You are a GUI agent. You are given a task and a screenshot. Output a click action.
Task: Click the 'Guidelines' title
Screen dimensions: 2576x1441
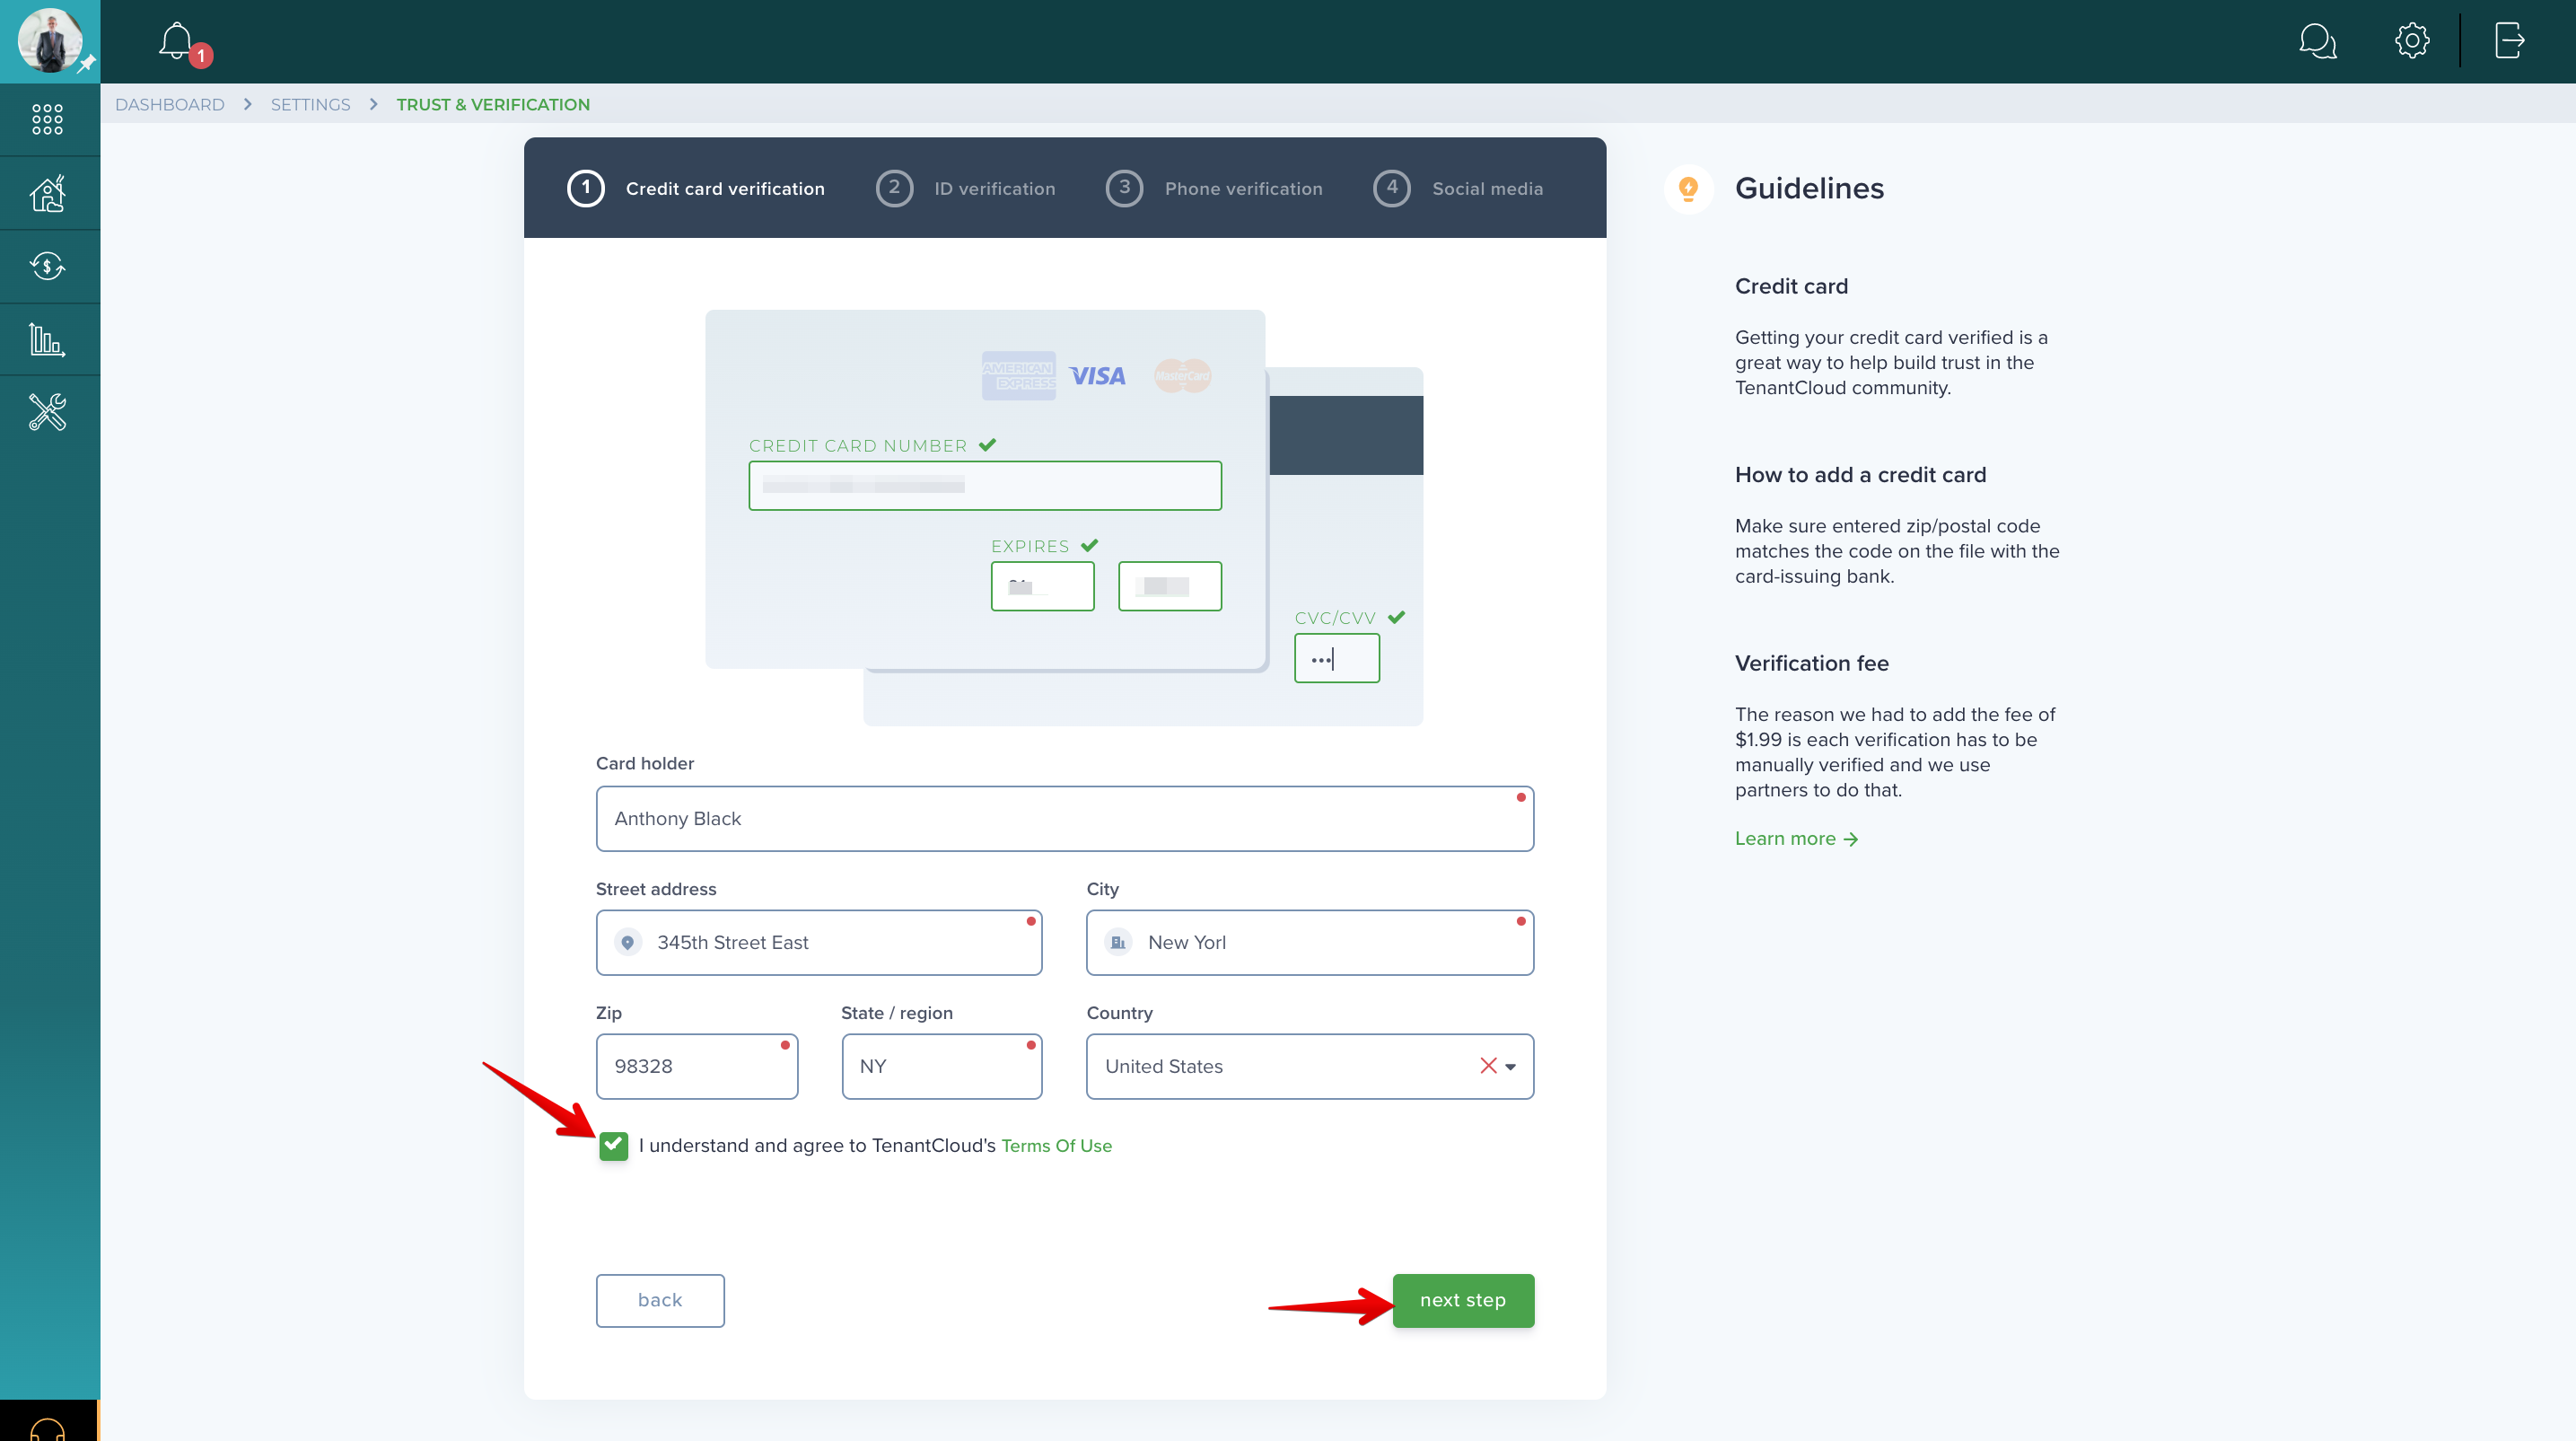pos(1809,188)
